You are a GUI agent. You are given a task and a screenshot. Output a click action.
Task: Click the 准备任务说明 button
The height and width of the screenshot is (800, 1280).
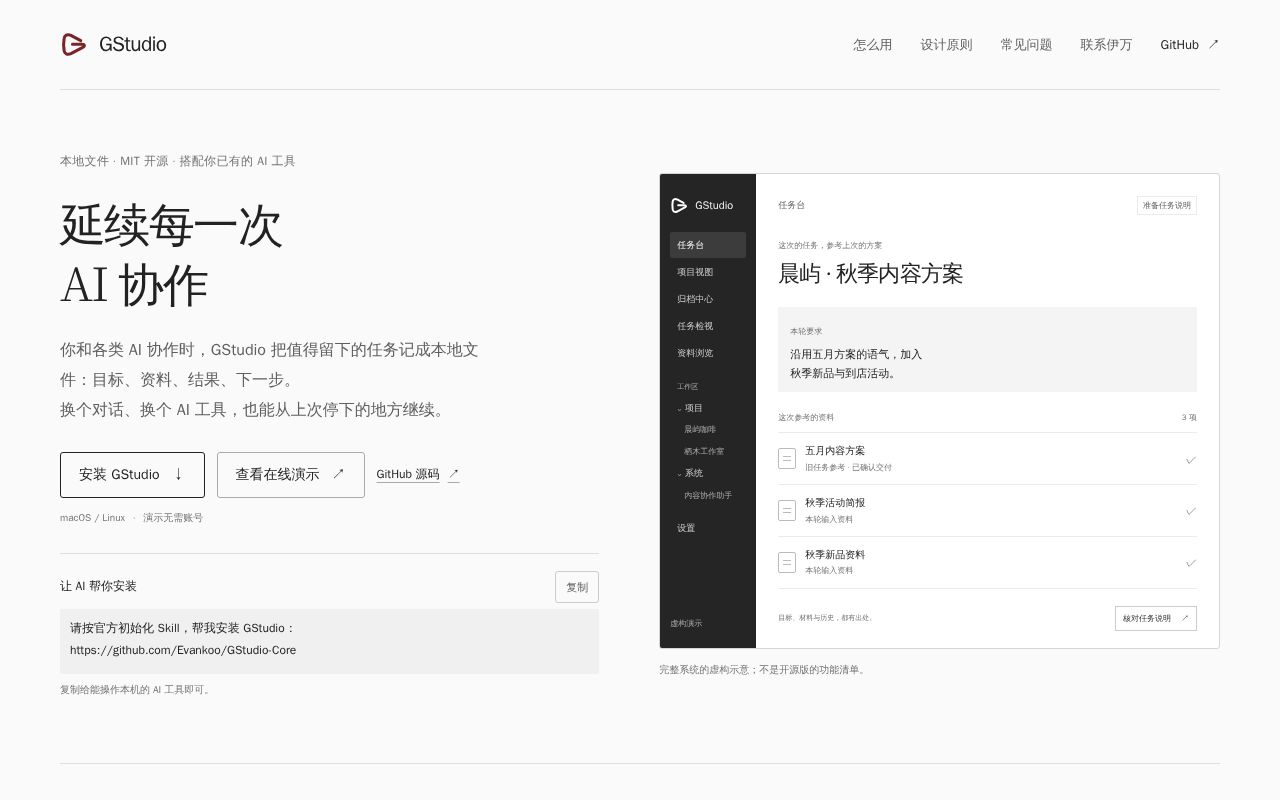[1167, 205]
